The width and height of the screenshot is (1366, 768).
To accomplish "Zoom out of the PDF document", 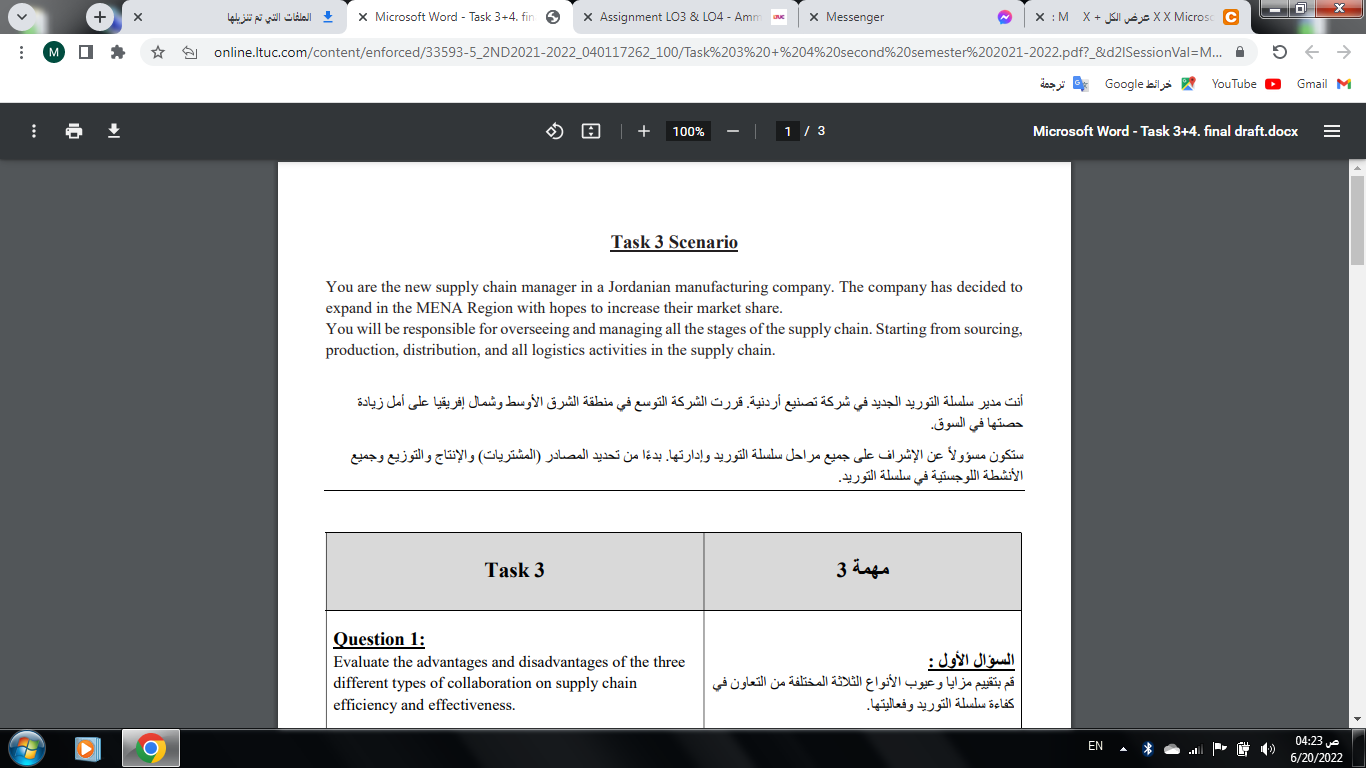I will coord(731,130).
